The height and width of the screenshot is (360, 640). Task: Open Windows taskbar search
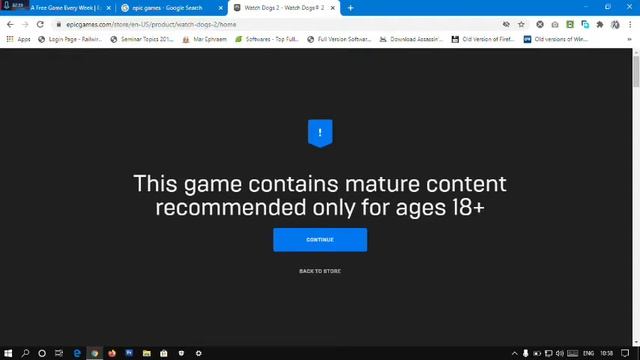tap(25, 353)
